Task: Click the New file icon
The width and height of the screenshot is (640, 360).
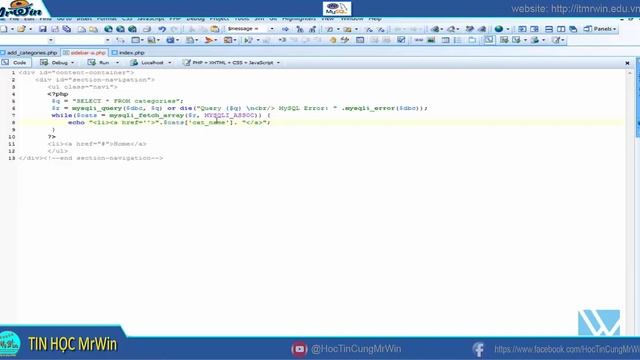Action: pyautogui.click(x=4, y=29)
